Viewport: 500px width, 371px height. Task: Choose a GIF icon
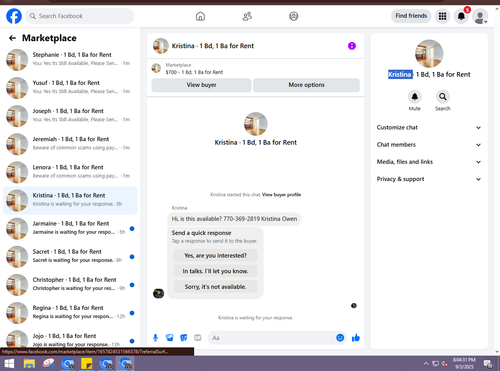(198, 338)
